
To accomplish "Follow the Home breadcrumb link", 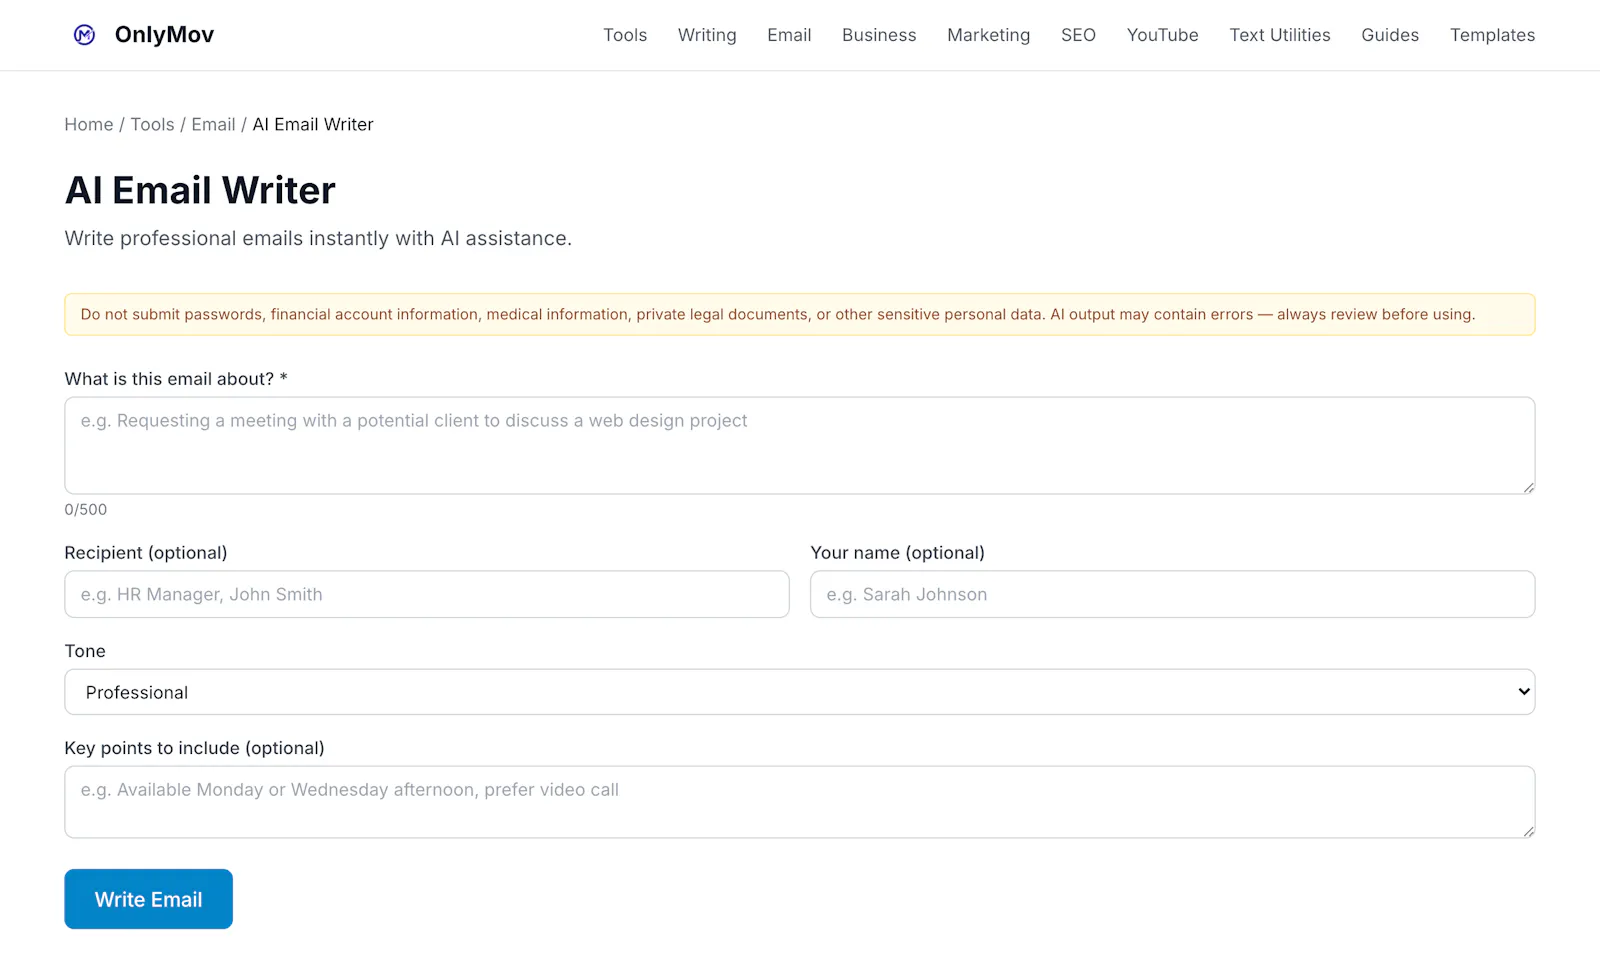I will pyautogui.click(x=89, y=125).
